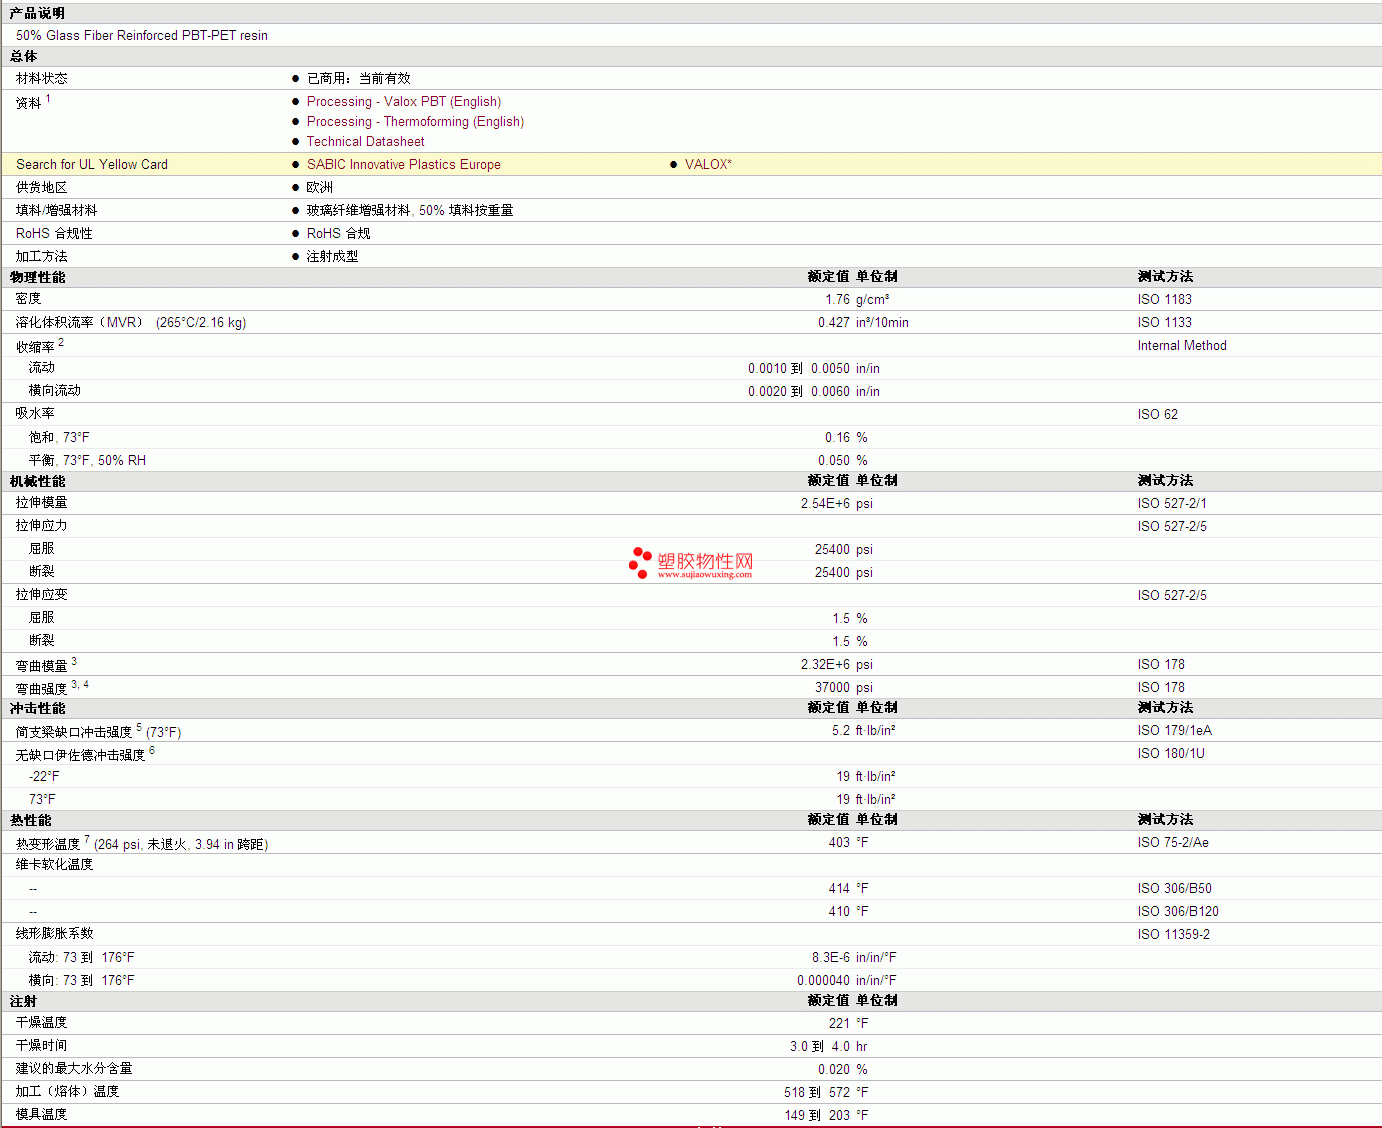Click the VALOX* yellow card link
Screen dimensions: 1382x1128
pos(708,165)
